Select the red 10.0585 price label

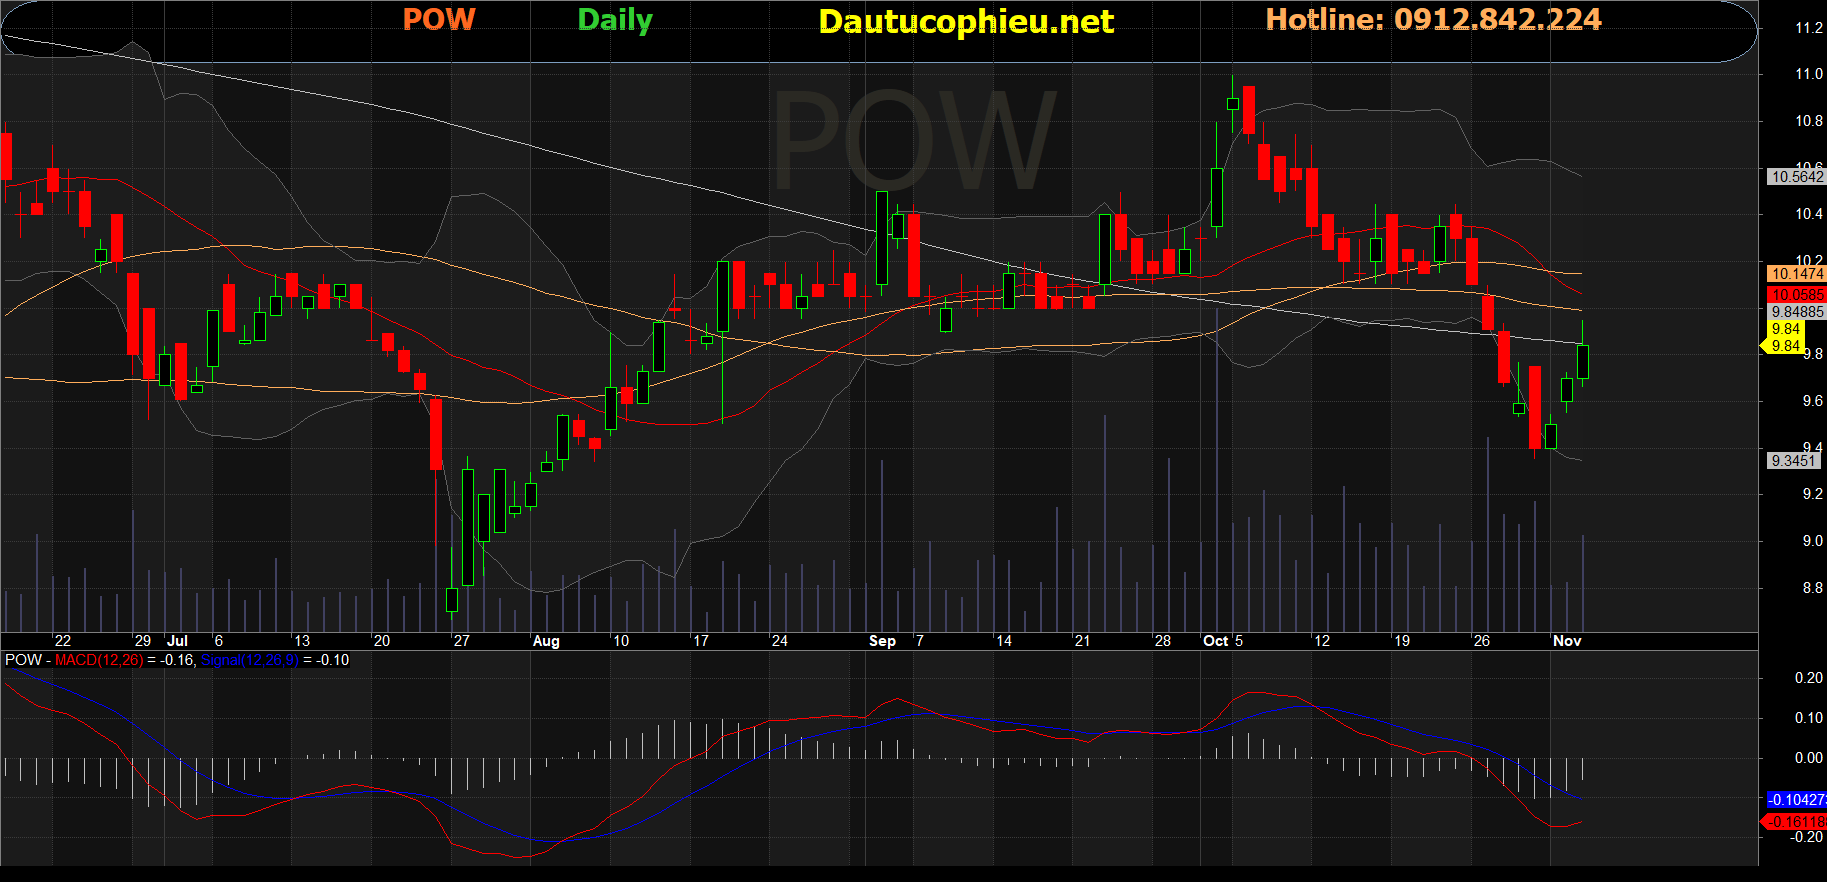[1797, 295]
